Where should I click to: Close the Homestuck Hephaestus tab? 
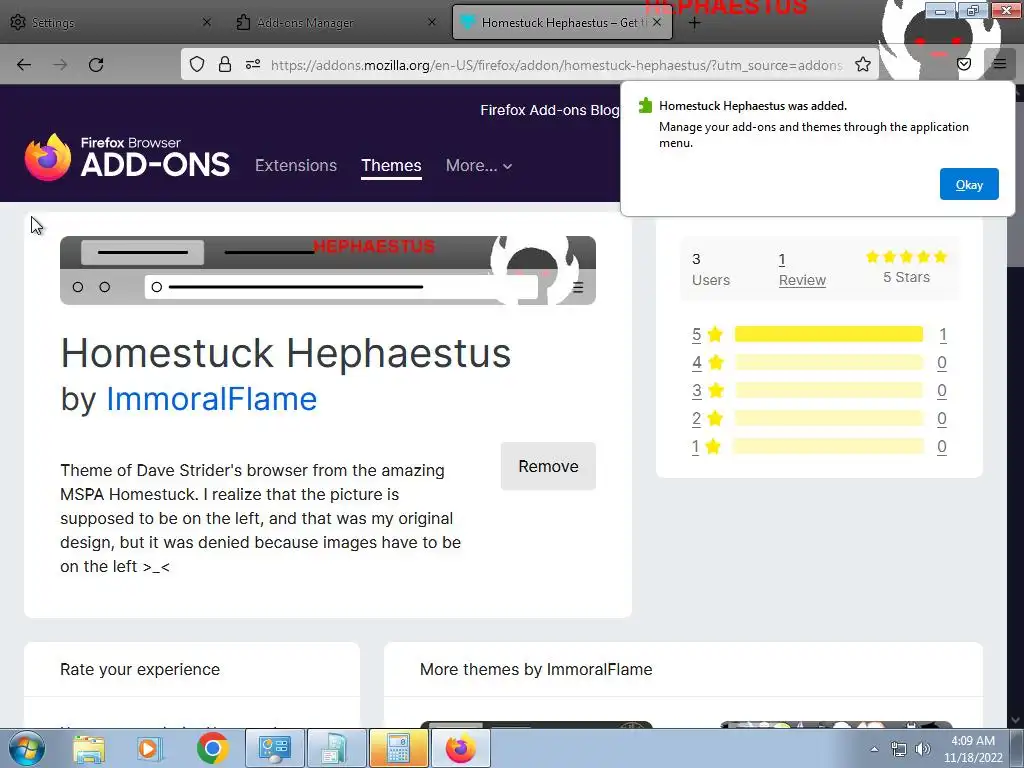[x=657, y=22]
